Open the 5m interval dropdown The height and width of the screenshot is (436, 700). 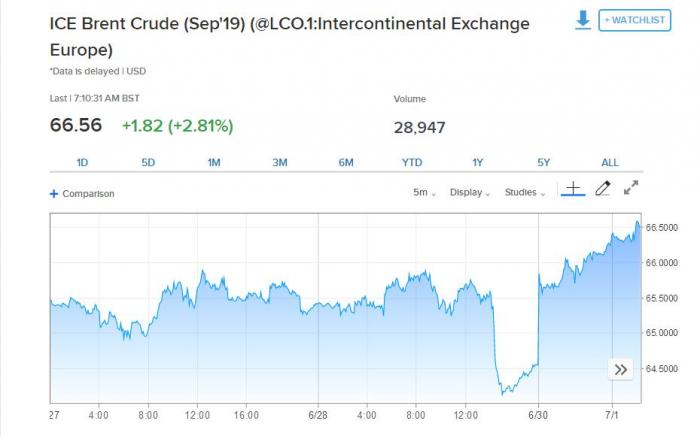425,193
